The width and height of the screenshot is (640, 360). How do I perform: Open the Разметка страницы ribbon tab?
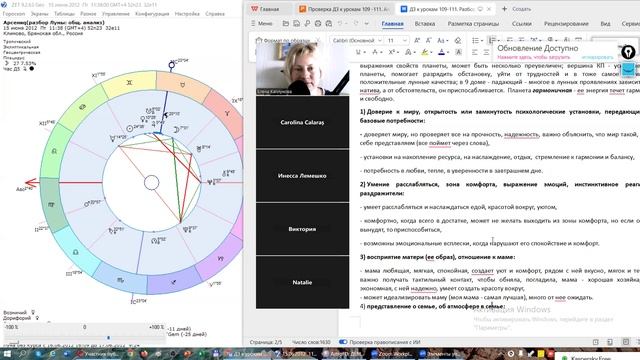[473, 24]
